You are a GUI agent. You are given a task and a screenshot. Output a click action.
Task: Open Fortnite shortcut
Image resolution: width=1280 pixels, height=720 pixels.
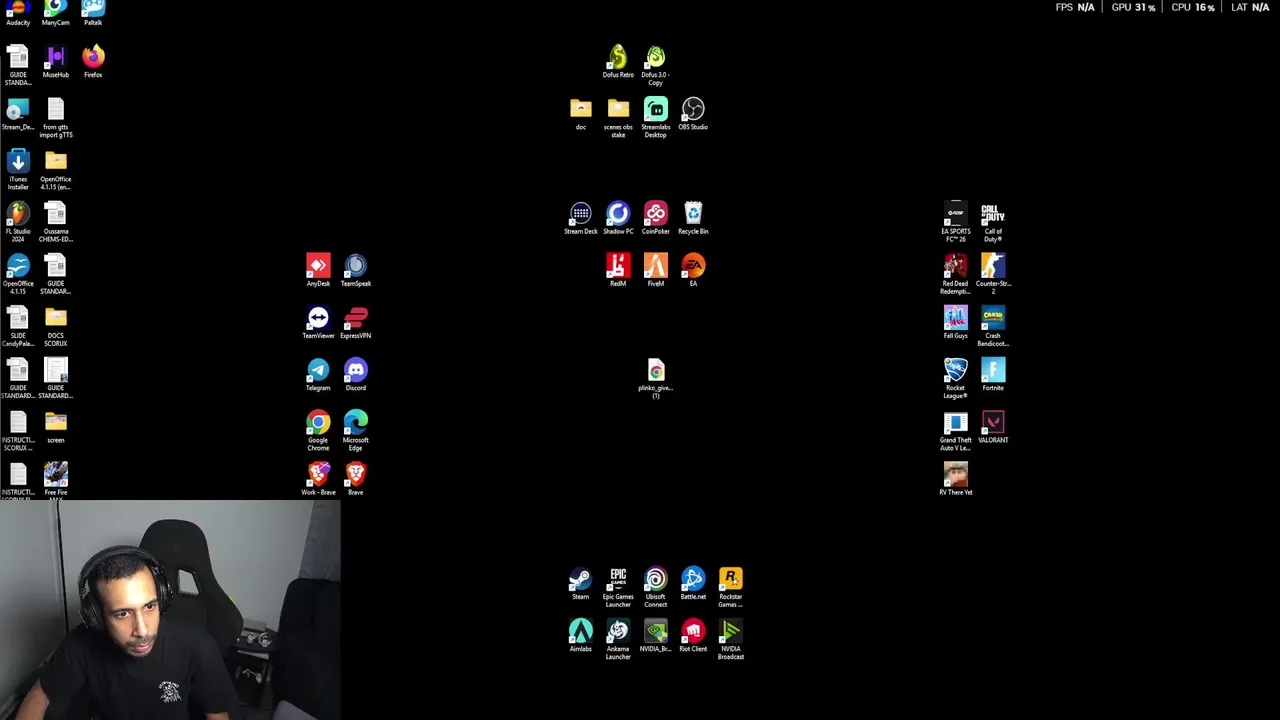pos(993,374)
